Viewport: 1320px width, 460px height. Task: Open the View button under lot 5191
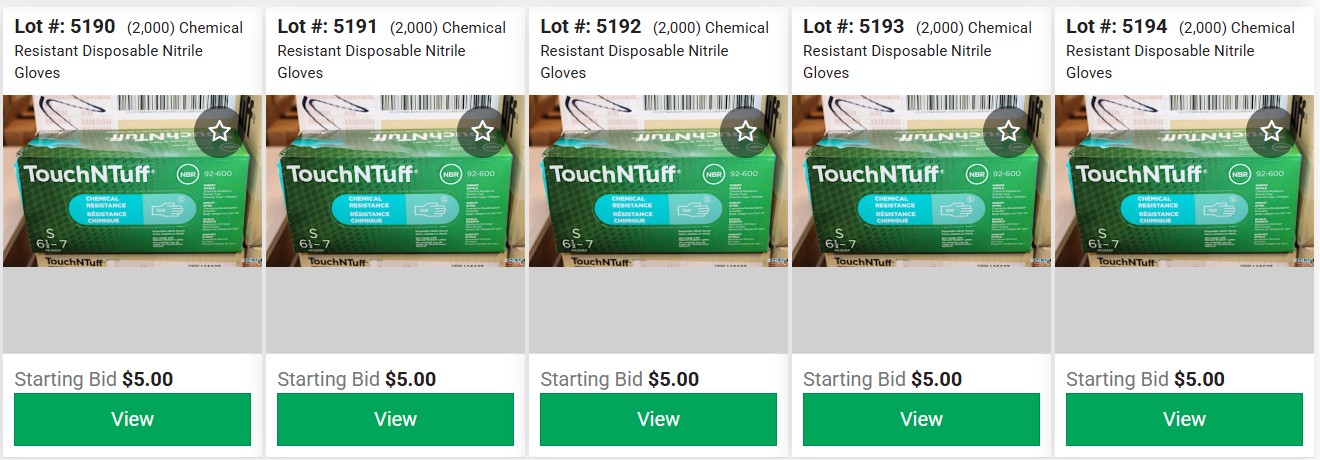coord(395,419)
